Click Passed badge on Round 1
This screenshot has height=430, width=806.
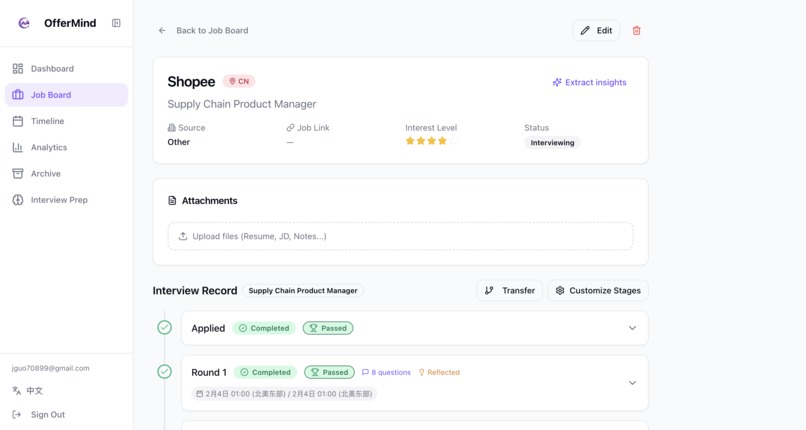(329, 372)
